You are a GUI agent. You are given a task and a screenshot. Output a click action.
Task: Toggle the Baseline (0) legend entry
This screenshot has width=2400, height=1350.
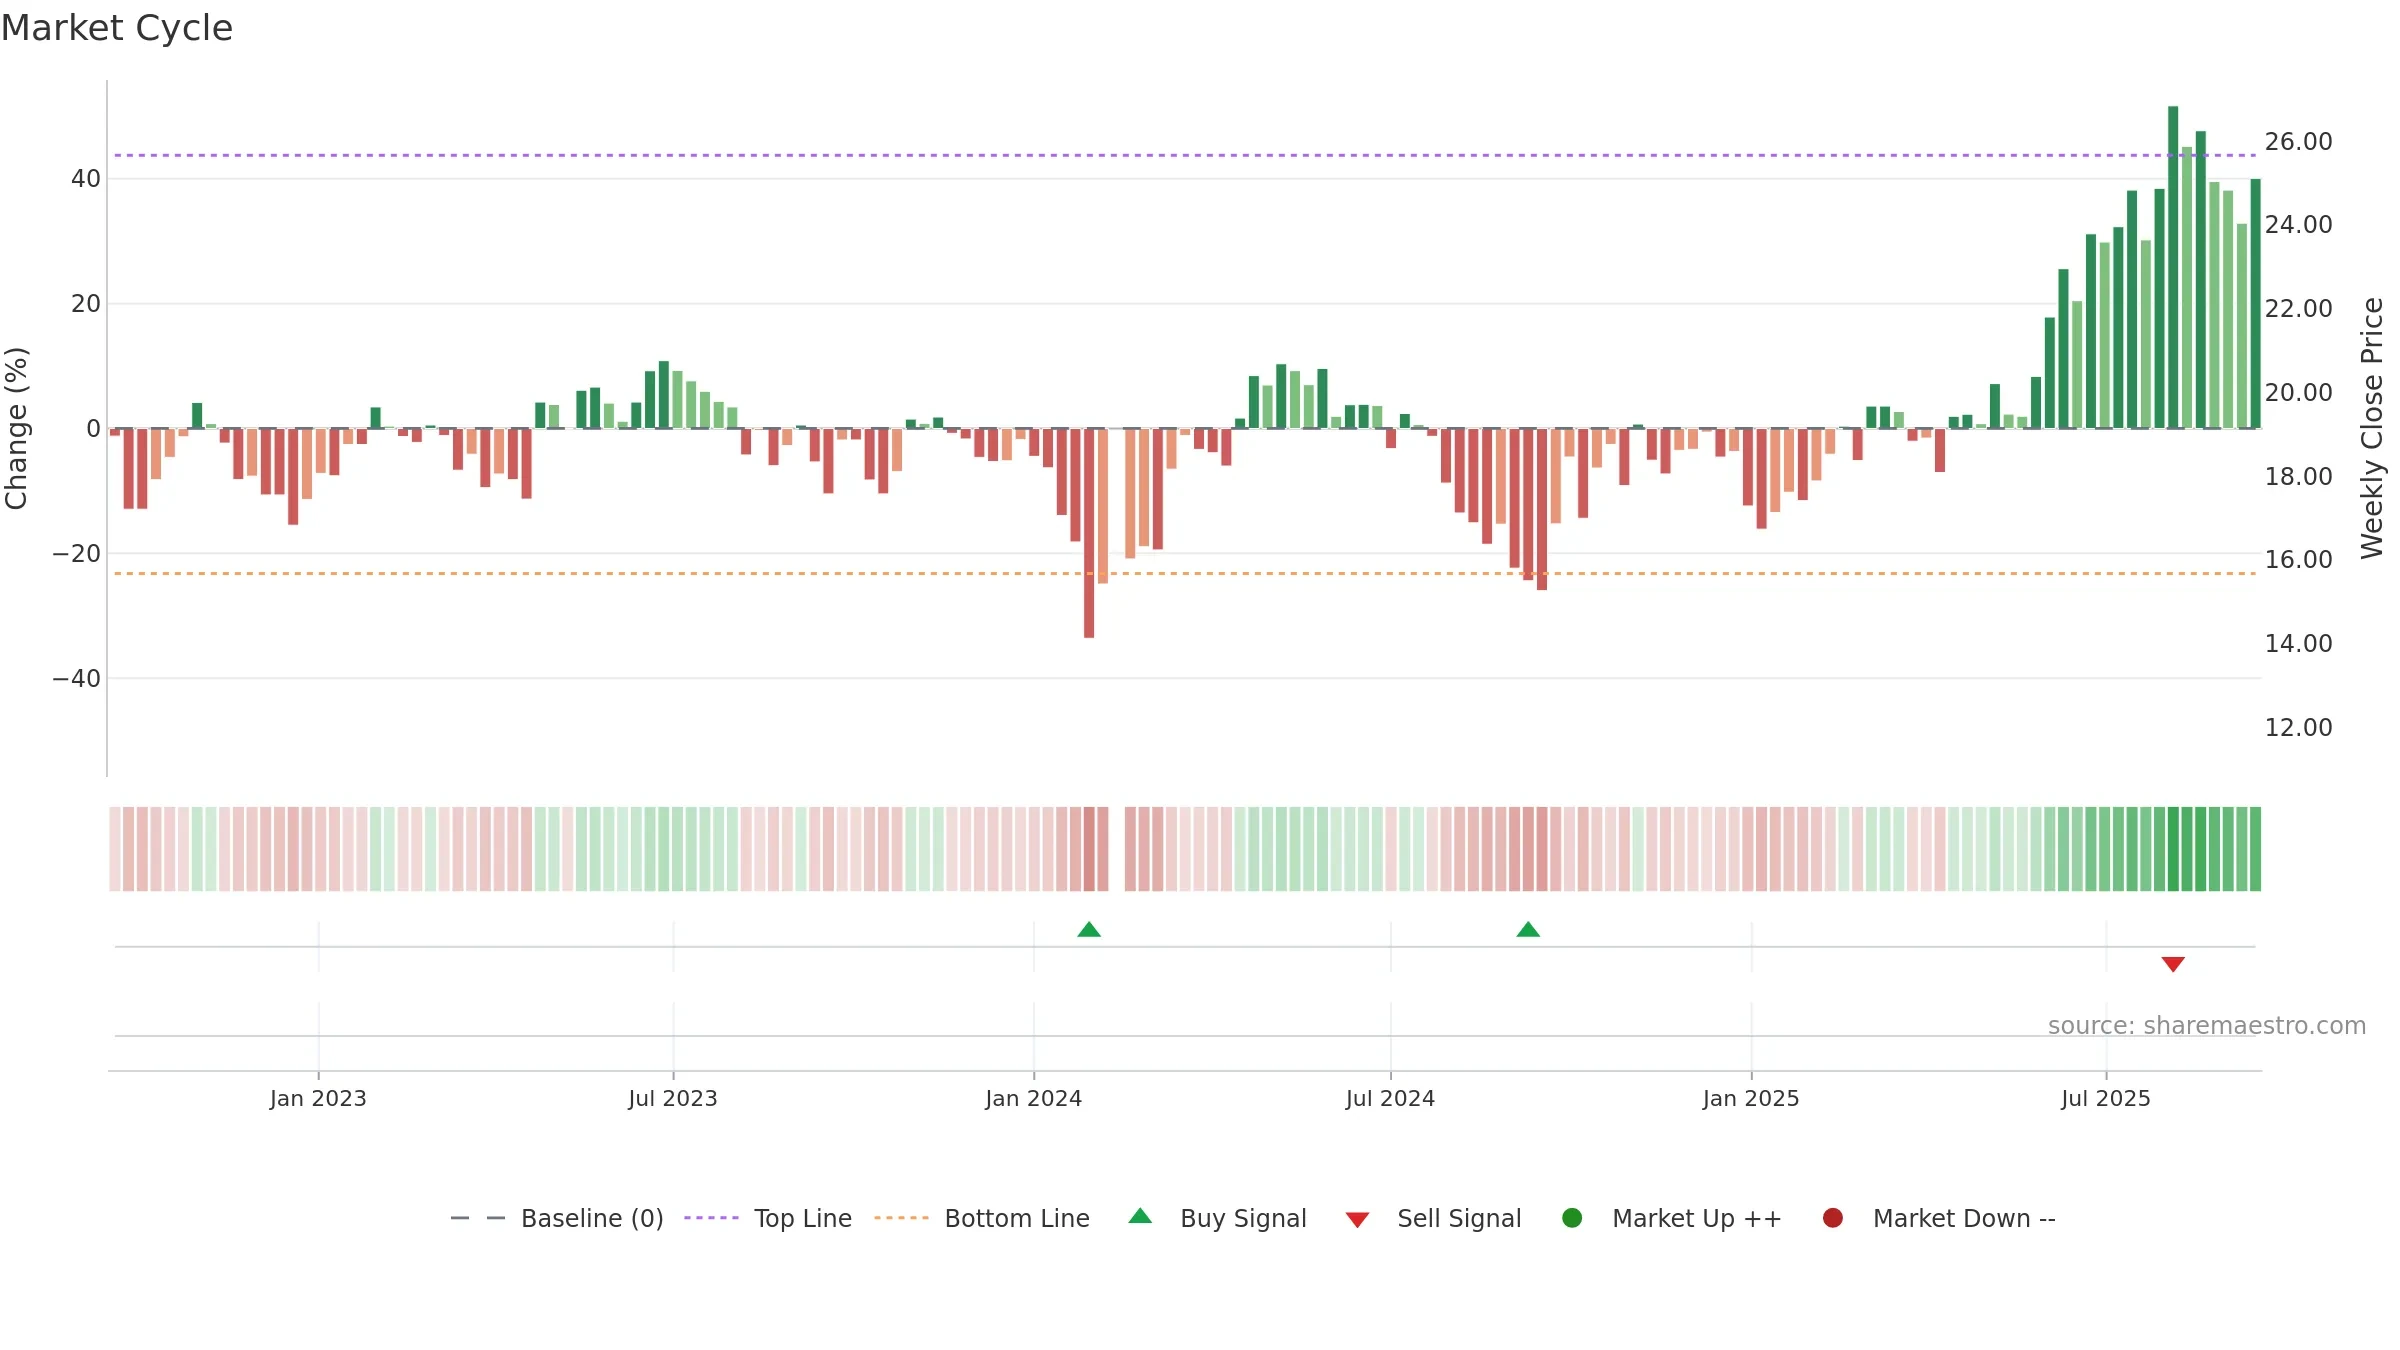tap(557, 1218)
